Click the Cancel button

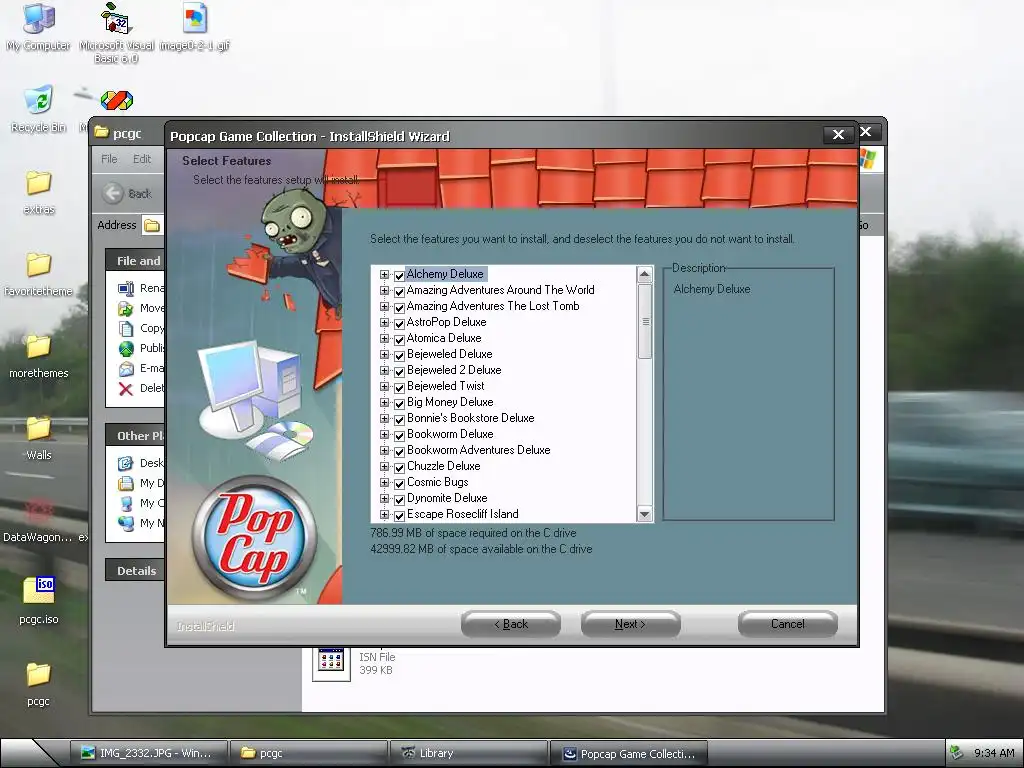pyautogui.click(x=788, y=624)
